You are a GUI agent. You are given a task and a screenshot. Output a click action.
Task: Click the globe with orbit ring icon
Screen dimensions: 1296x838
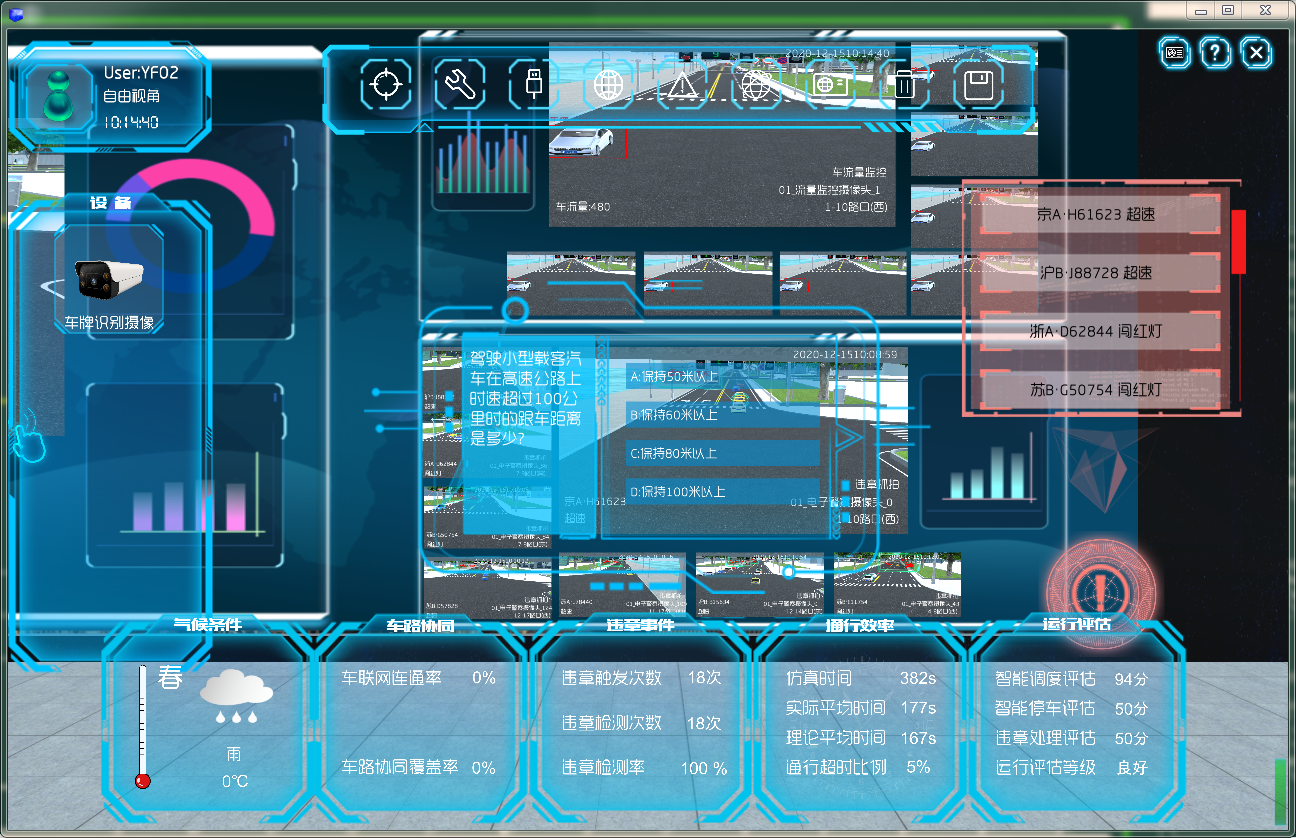click(x=757, y=85)
